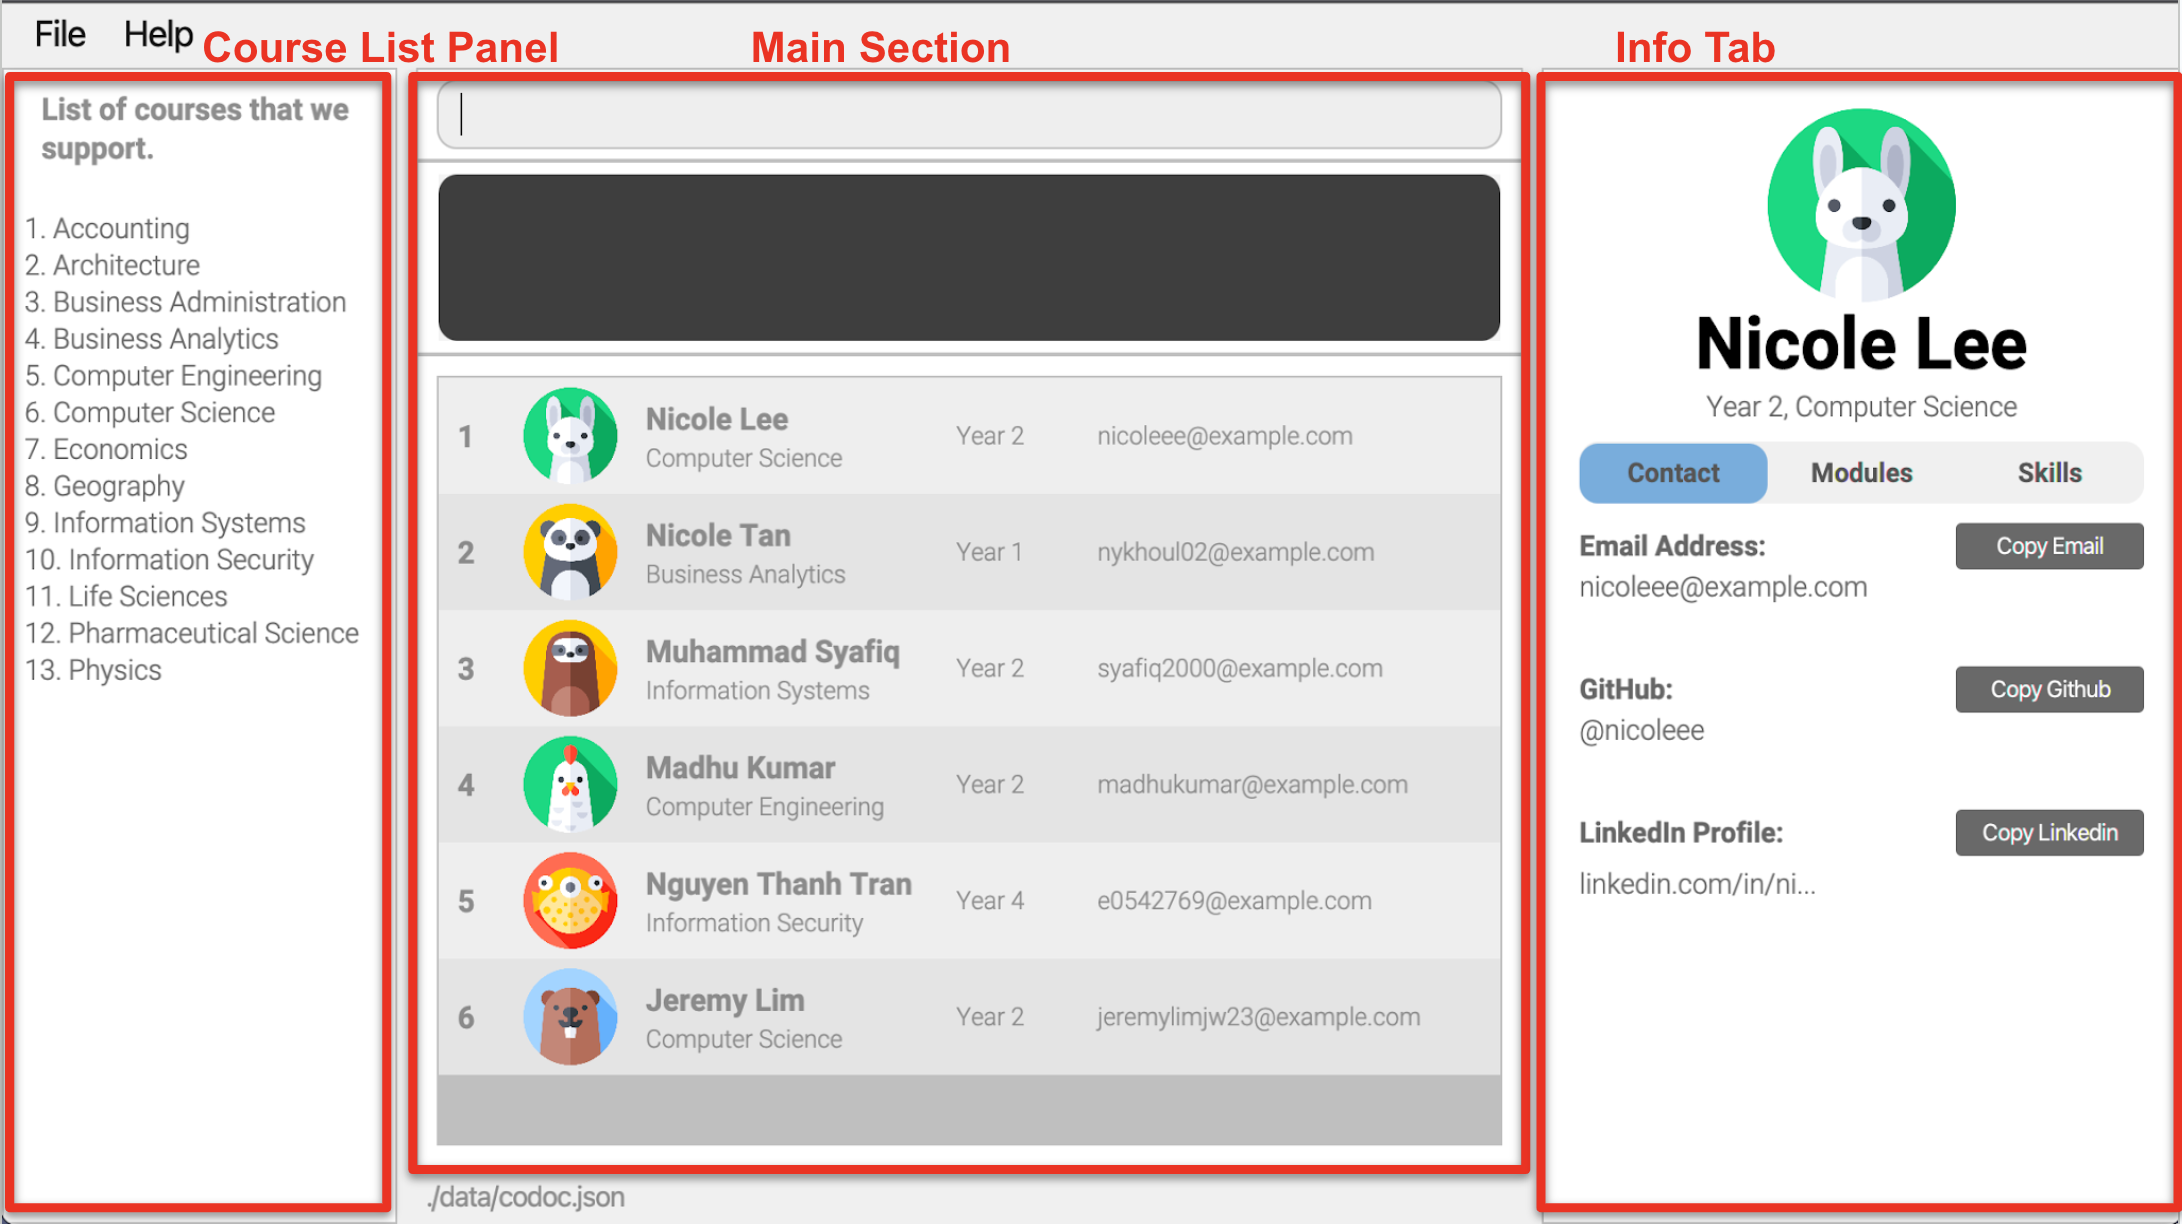Open the Help menu
The image size is (2182, 1224).
tap(158, 34)
